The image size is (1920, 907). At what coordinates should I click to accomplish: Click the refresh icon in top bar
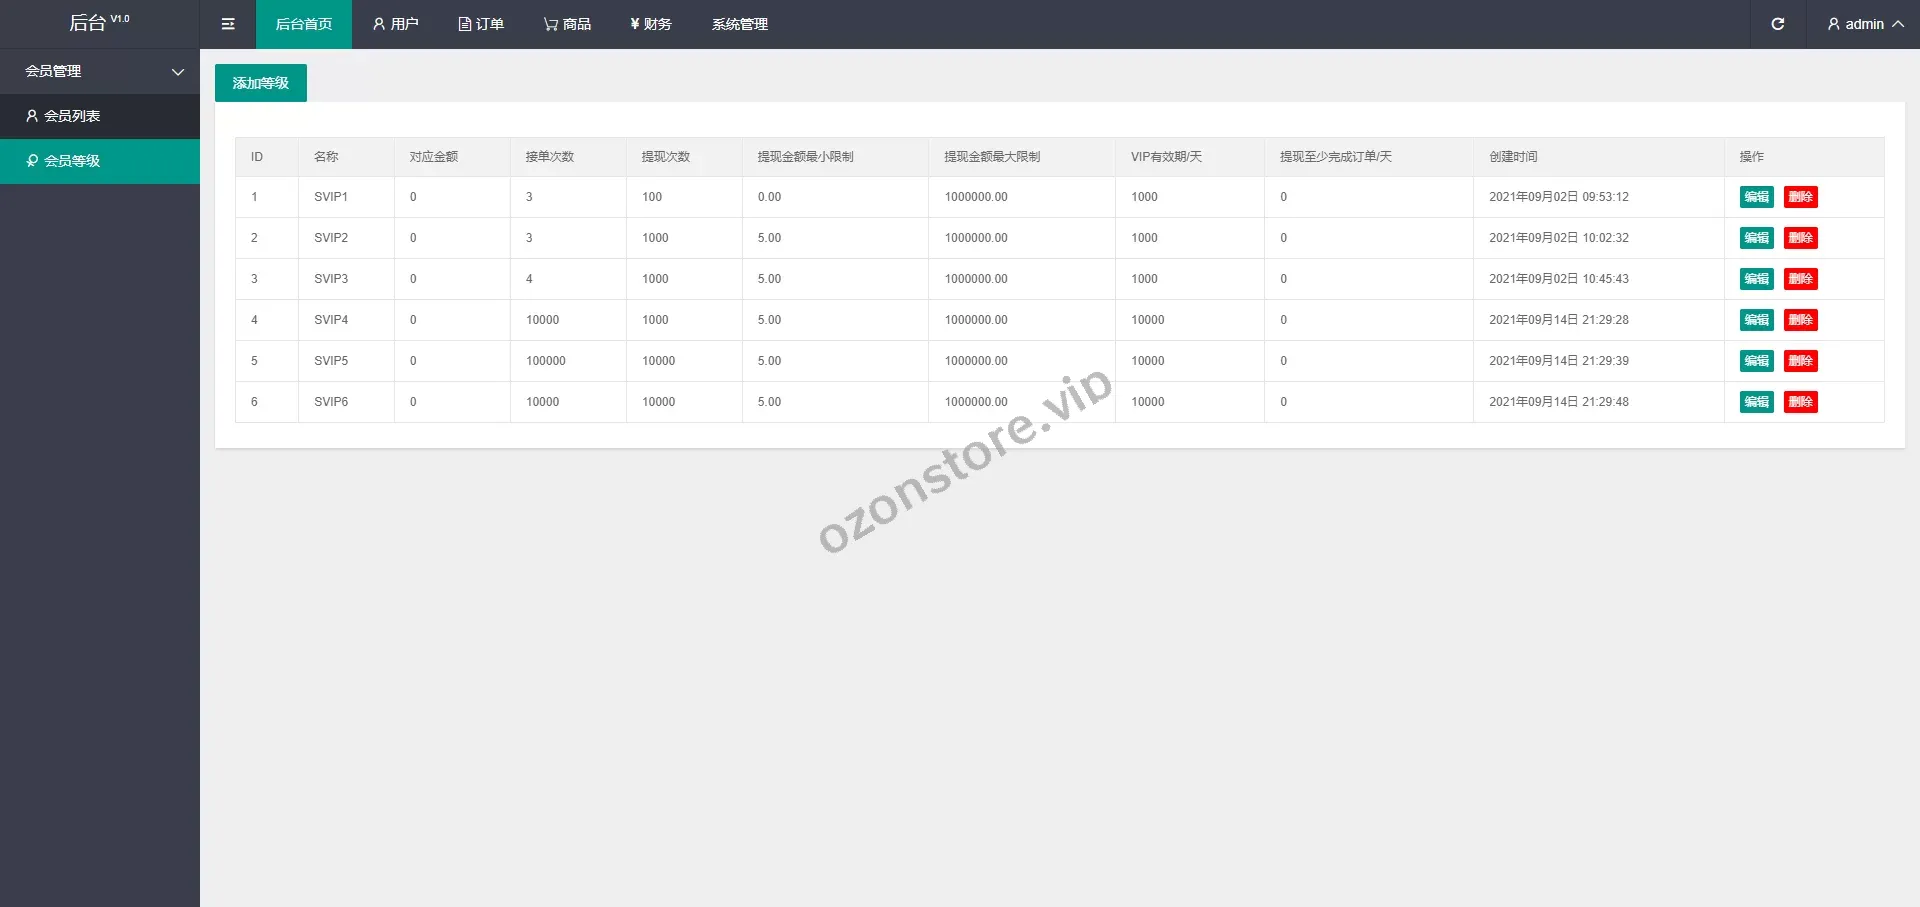[x=1777, y=24]
